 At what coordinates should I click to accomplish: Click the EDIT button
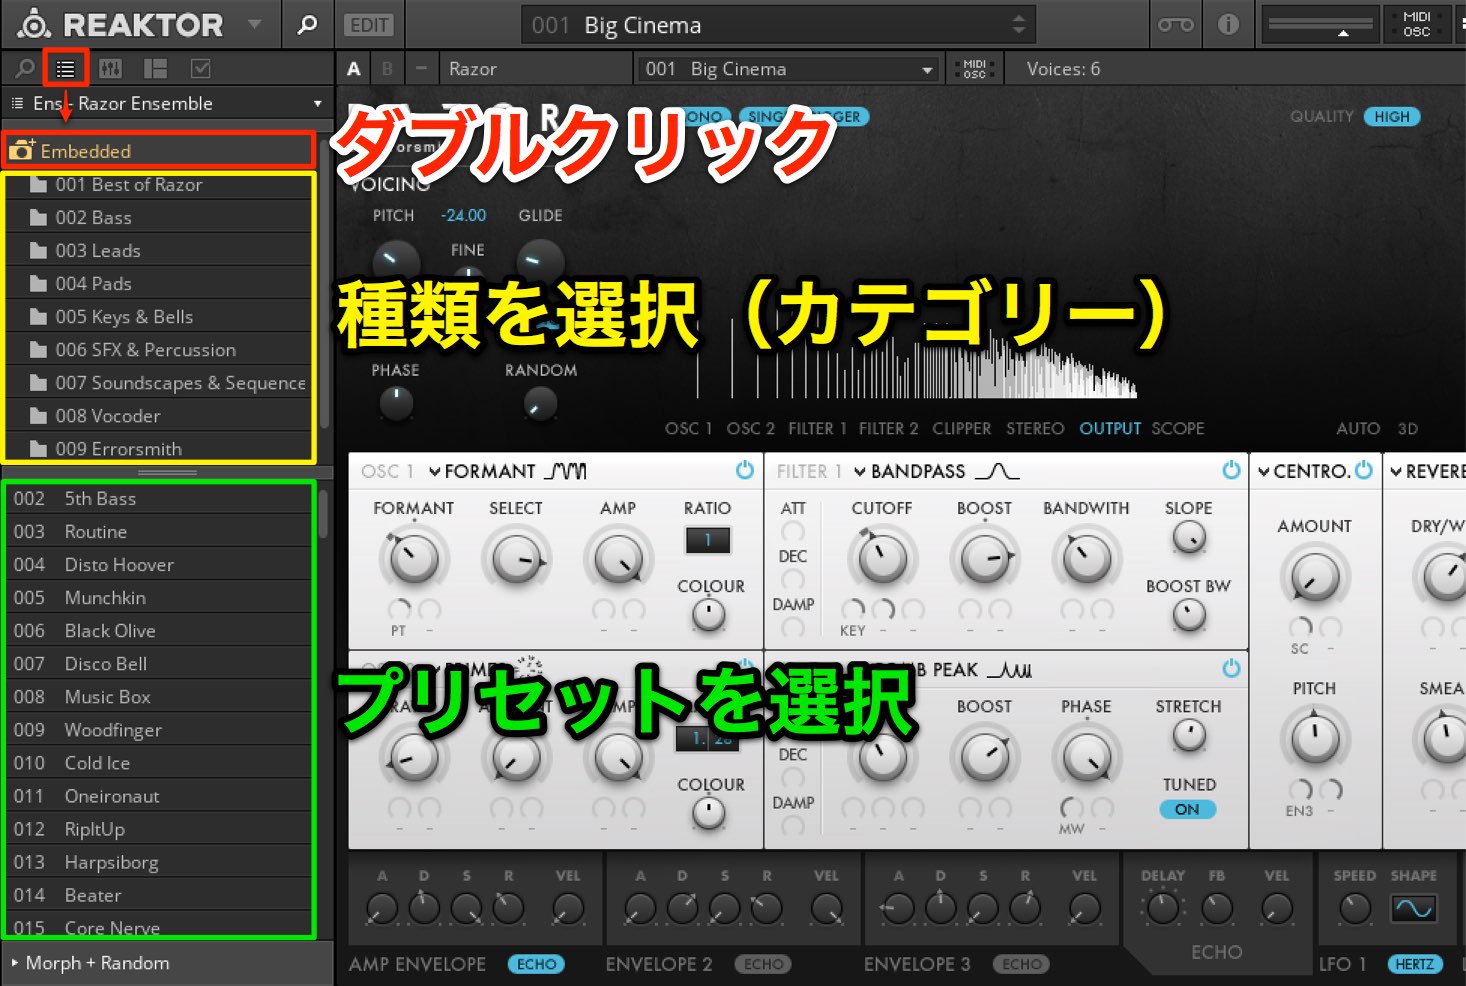tap(369, 25)
